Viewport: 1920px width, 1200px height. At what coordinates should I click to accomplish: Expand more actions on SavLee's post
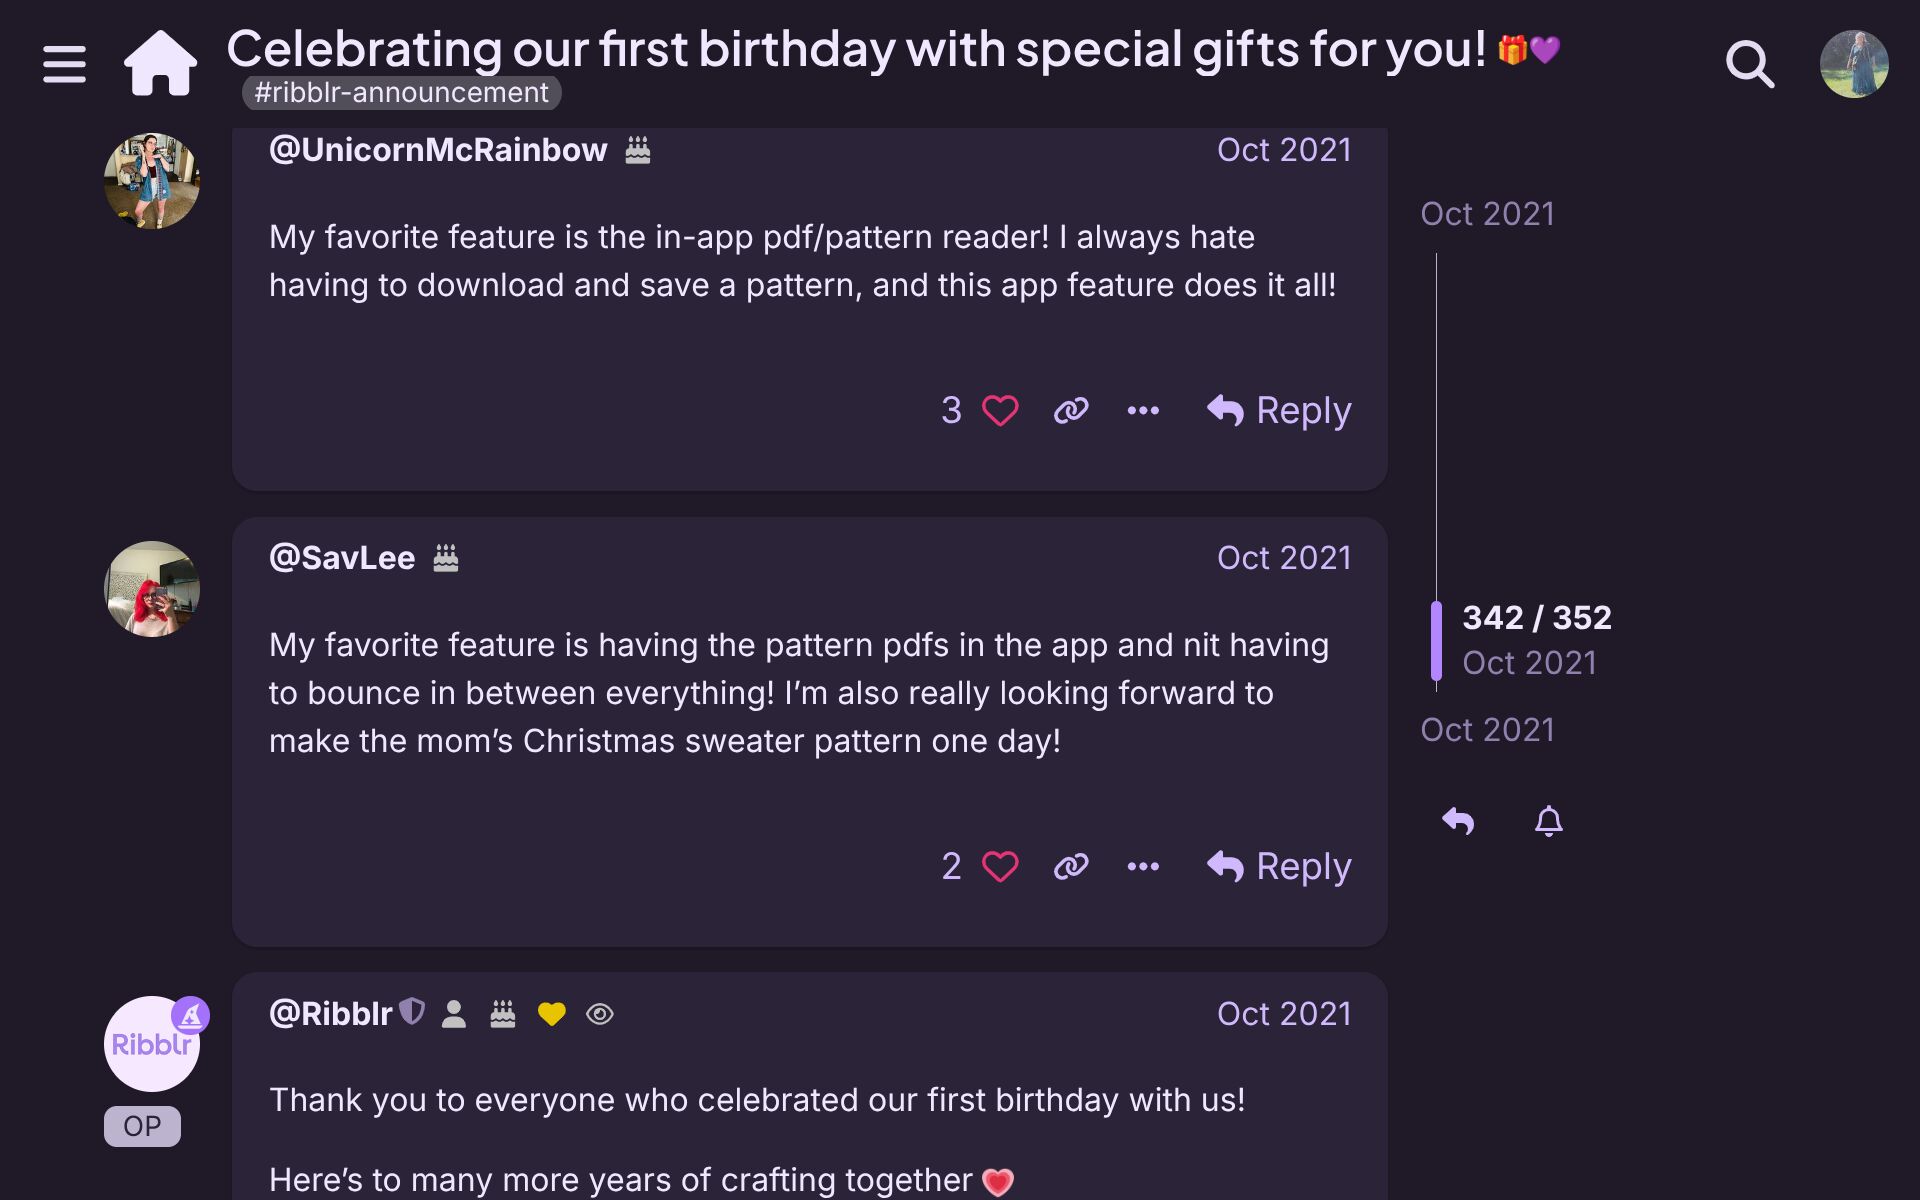1143,867
